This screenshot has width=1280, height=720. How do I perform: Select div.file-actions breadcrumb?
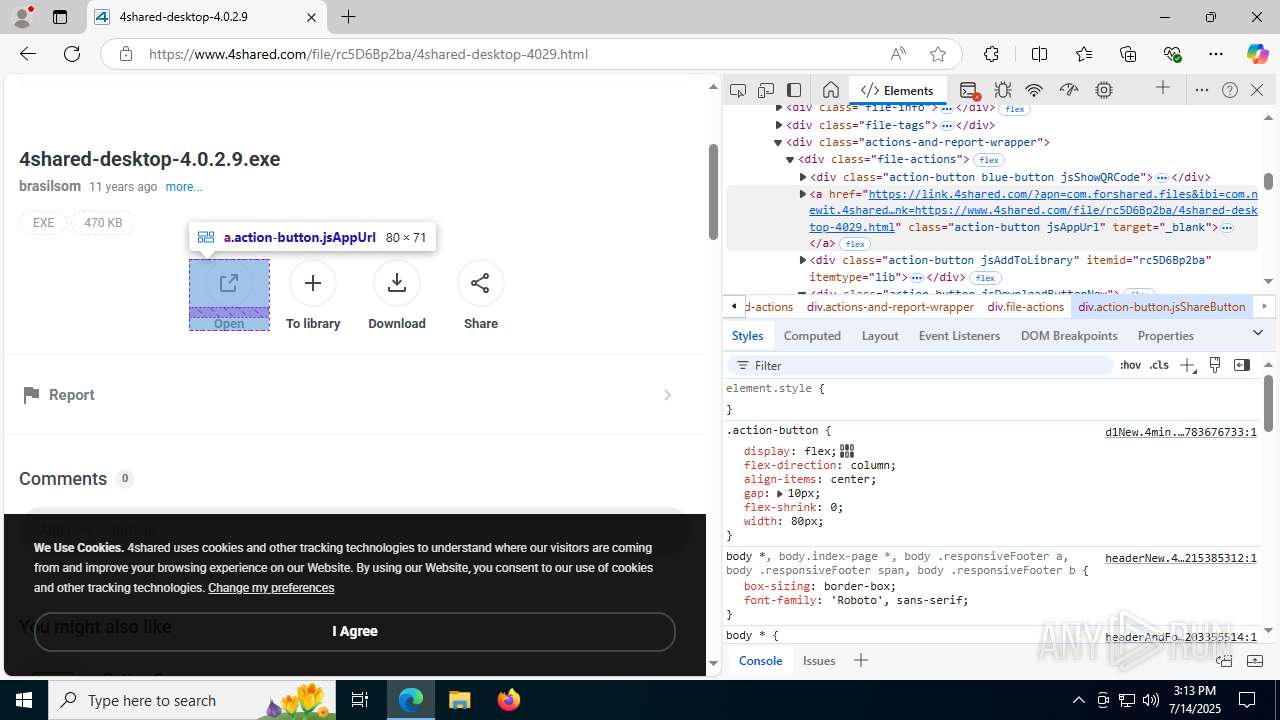(1026, 307)
